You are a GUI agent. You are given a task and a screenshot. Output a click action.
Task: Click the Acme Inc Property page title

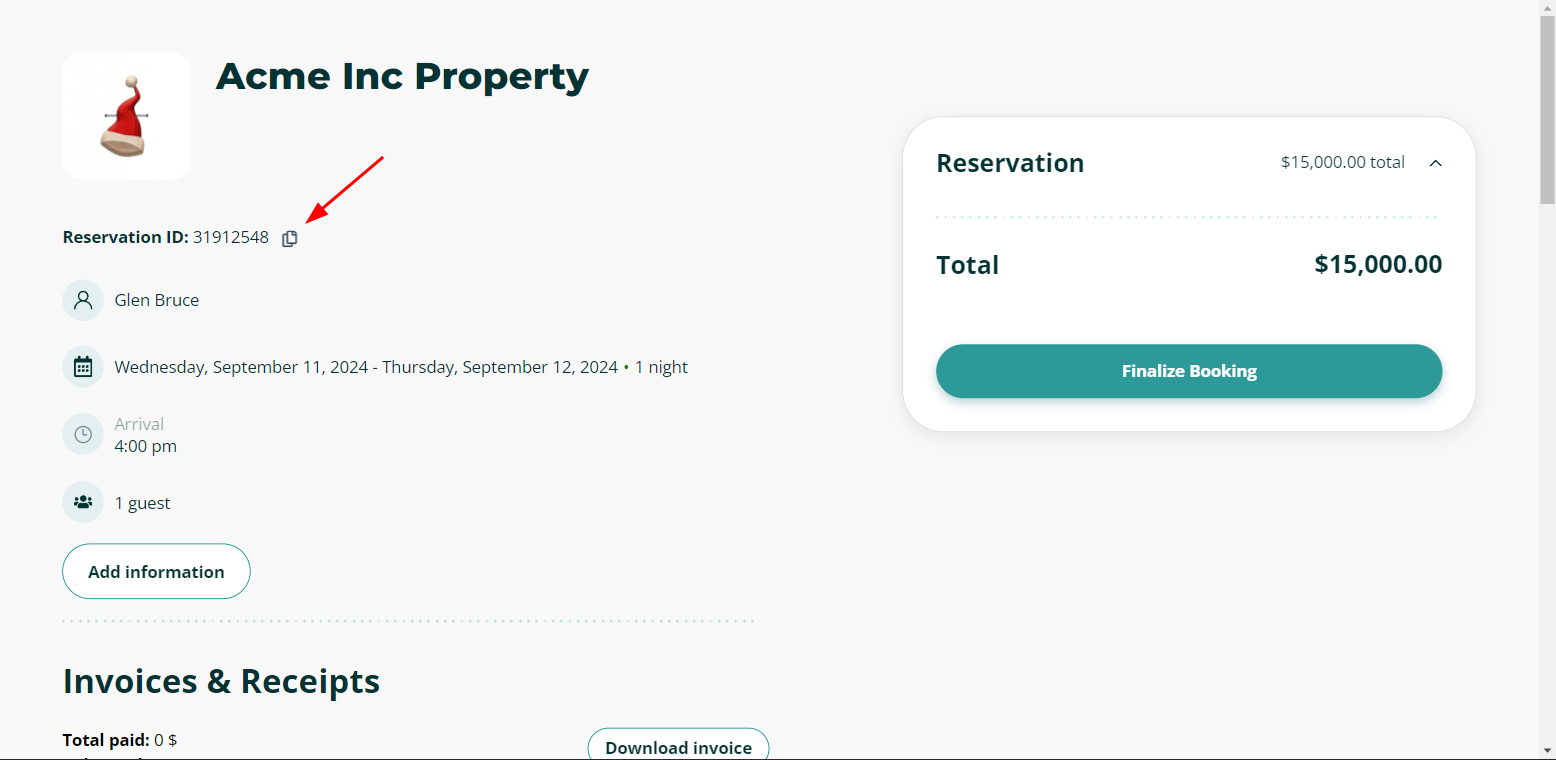pos(402,75)
